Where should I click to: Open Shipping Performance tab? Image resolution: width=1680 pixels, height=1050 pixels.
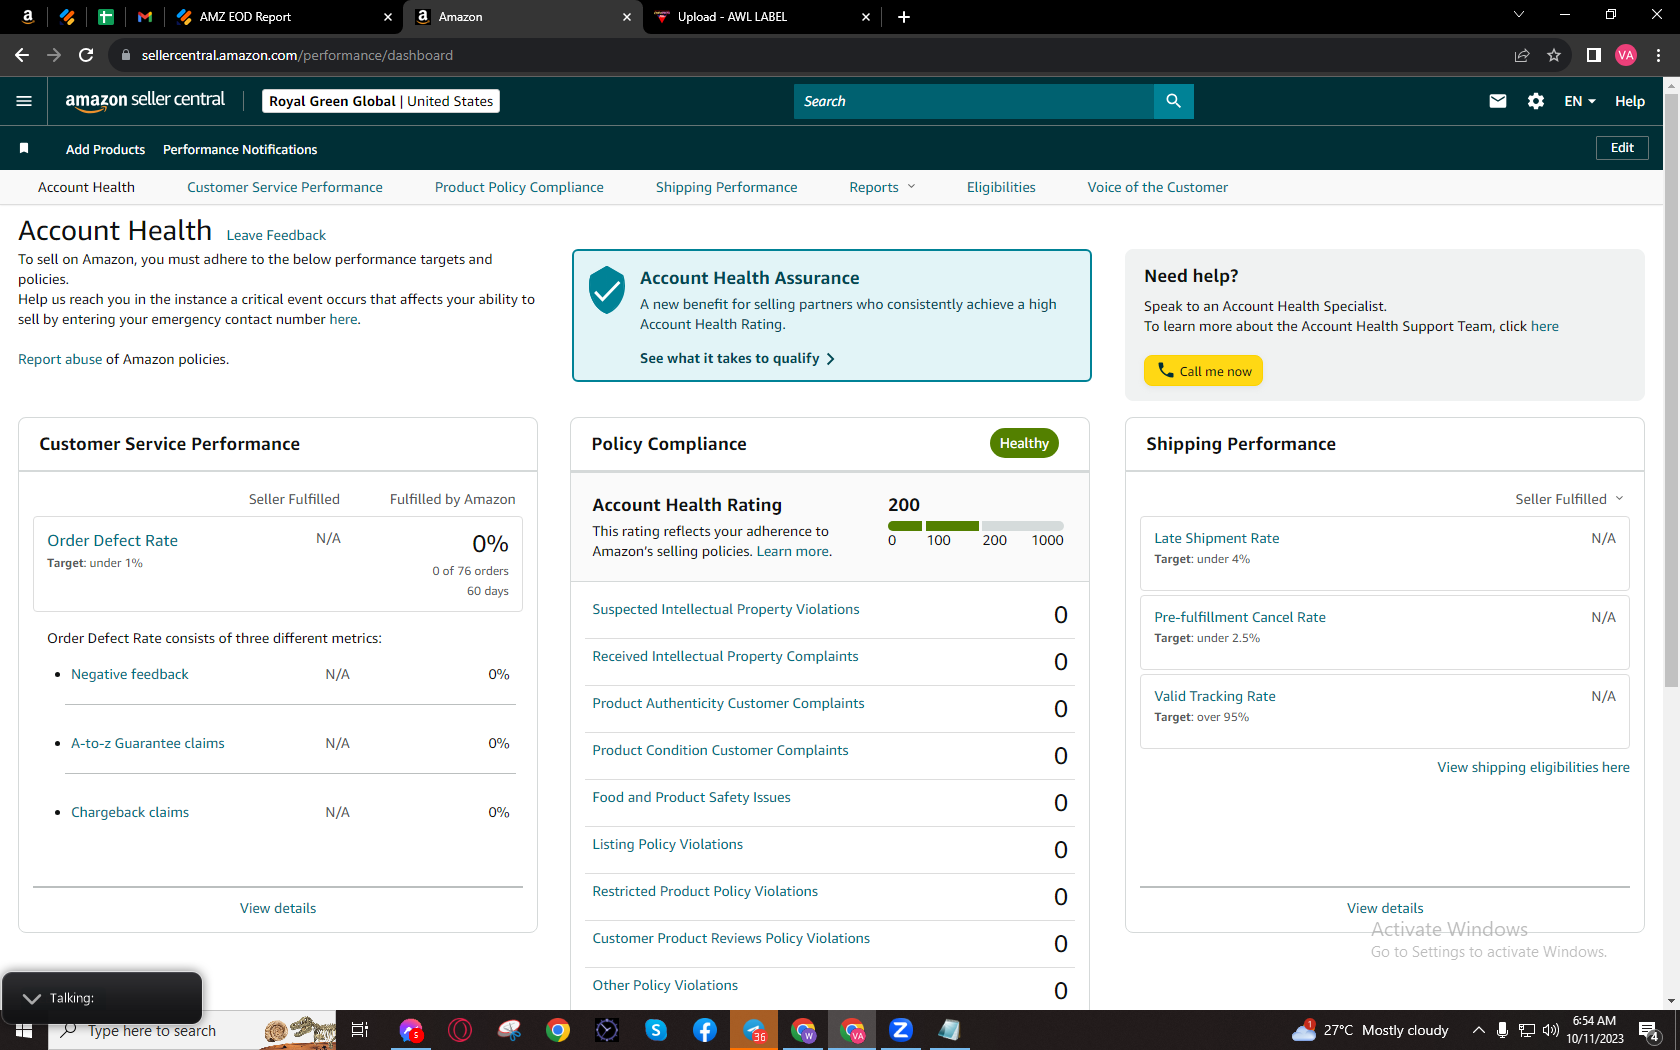pos(727,187)
